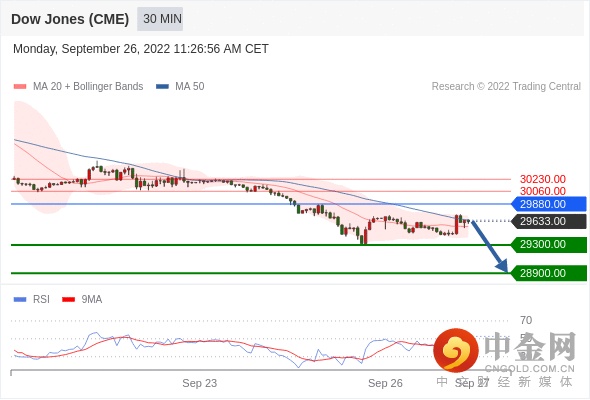Click the MA 20 + Bollinger Bands legend label
This screenshot has width=590, height=400.
88,87
